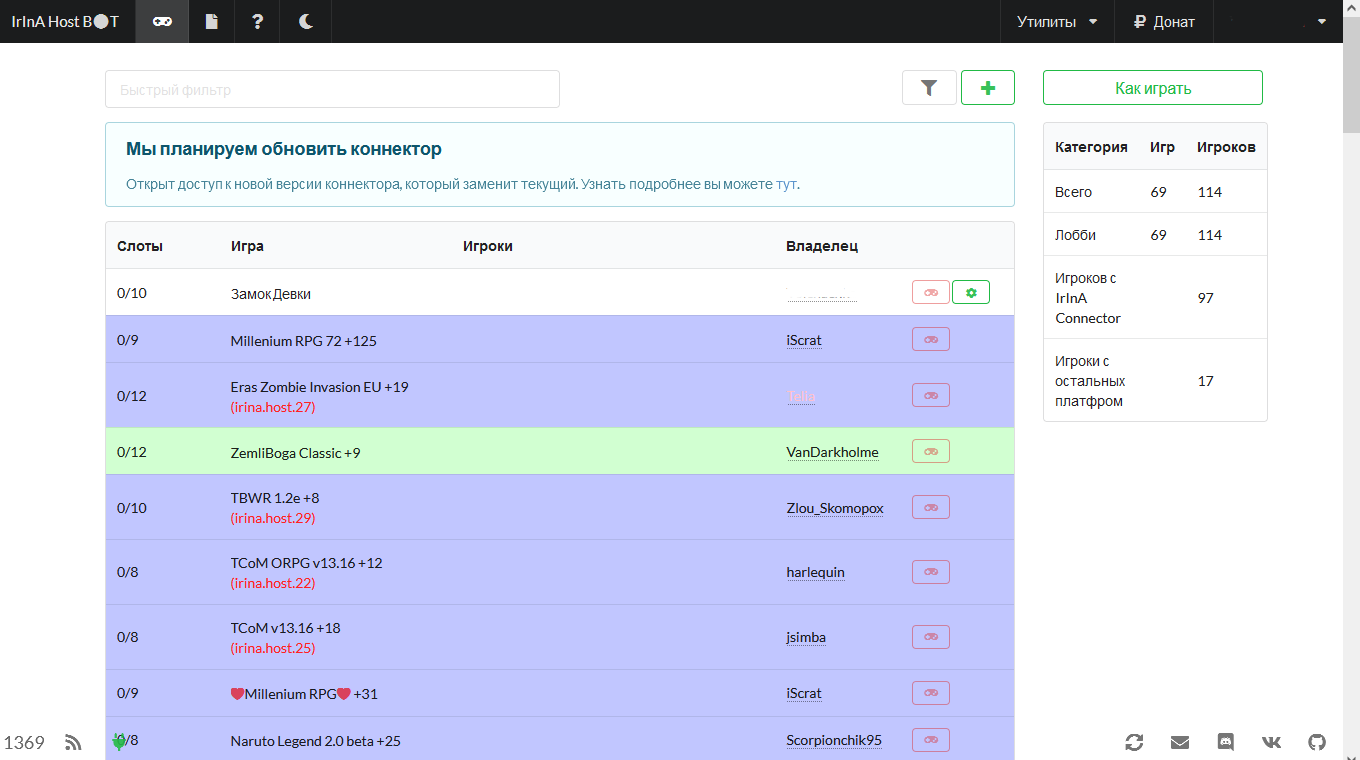Click the red (irina.host.27) label
Image resolution: width=1360 pixels, height=760 pixels.
(273, 408)
